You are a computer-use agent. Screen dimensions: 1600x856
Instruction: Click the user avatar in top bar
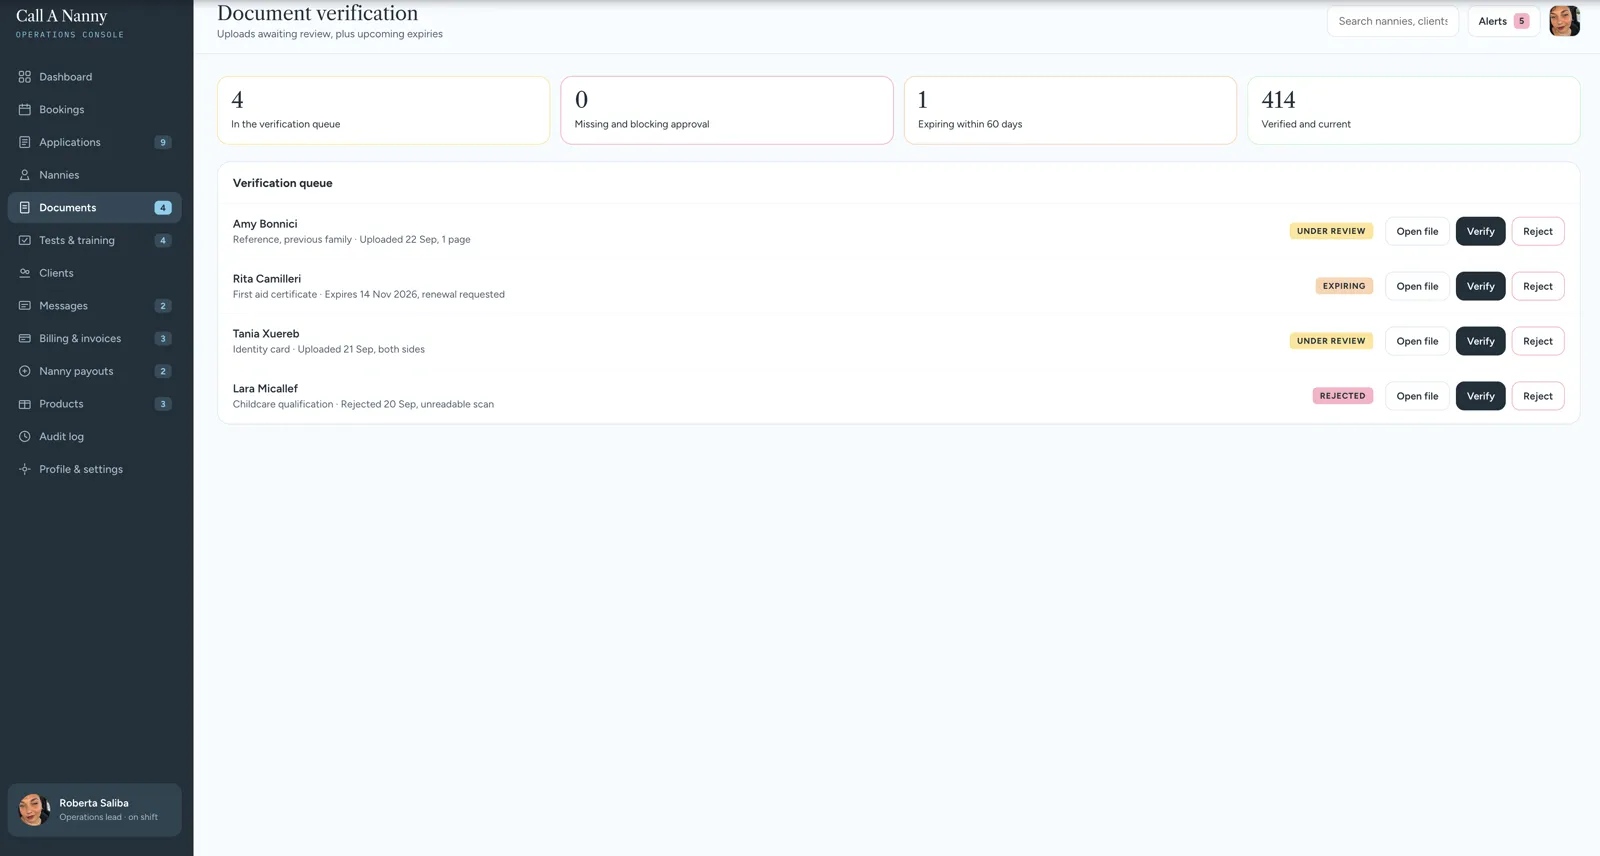(1564, 21)
